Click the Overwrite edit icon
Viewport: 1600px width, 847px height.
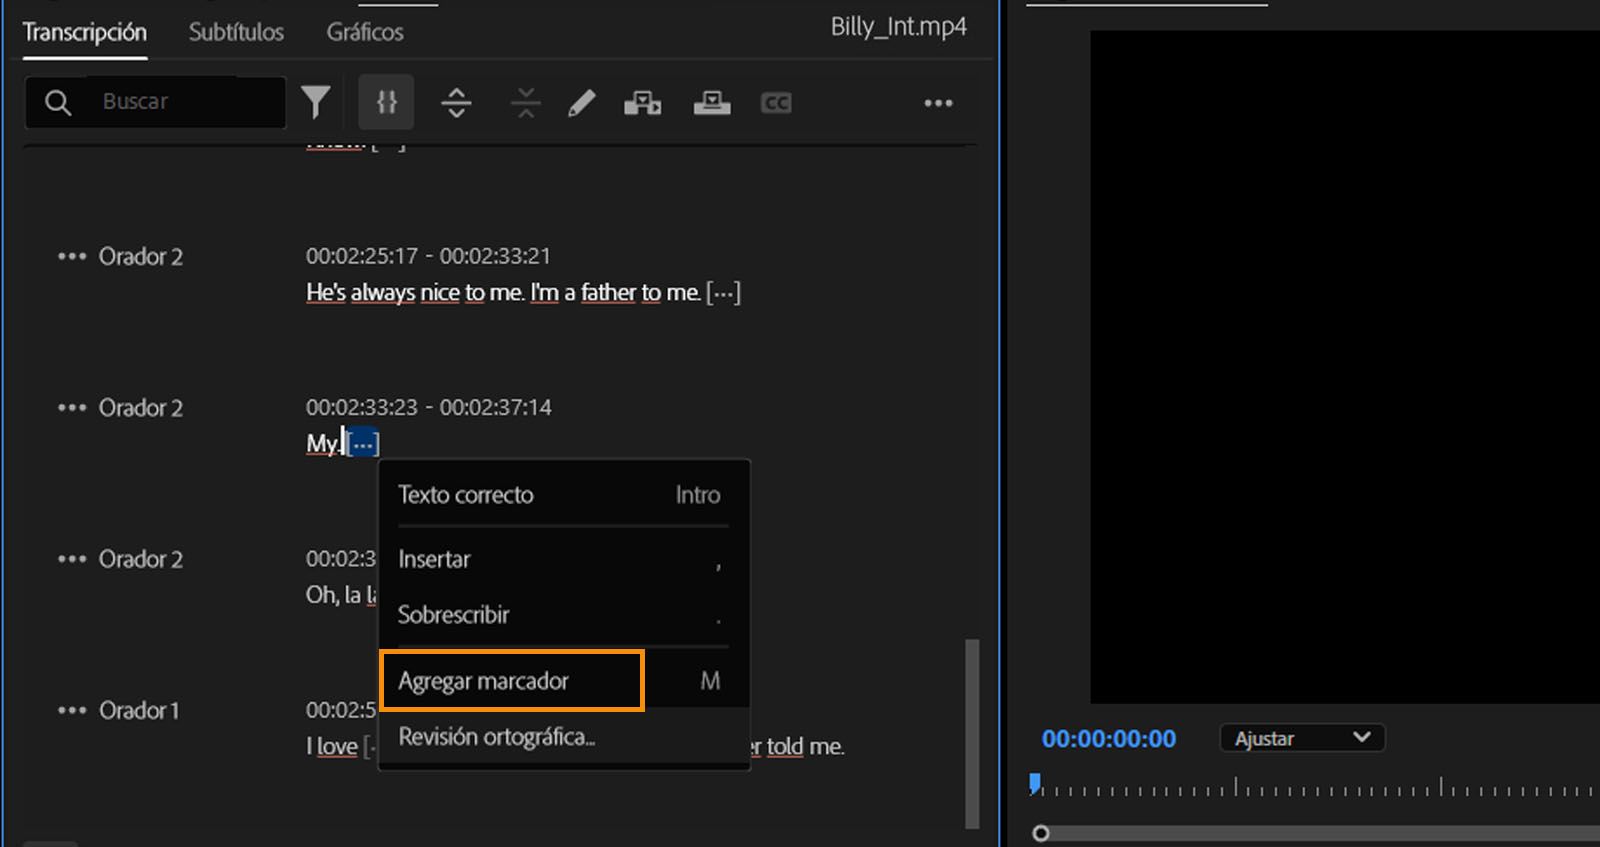pos(712,102)
